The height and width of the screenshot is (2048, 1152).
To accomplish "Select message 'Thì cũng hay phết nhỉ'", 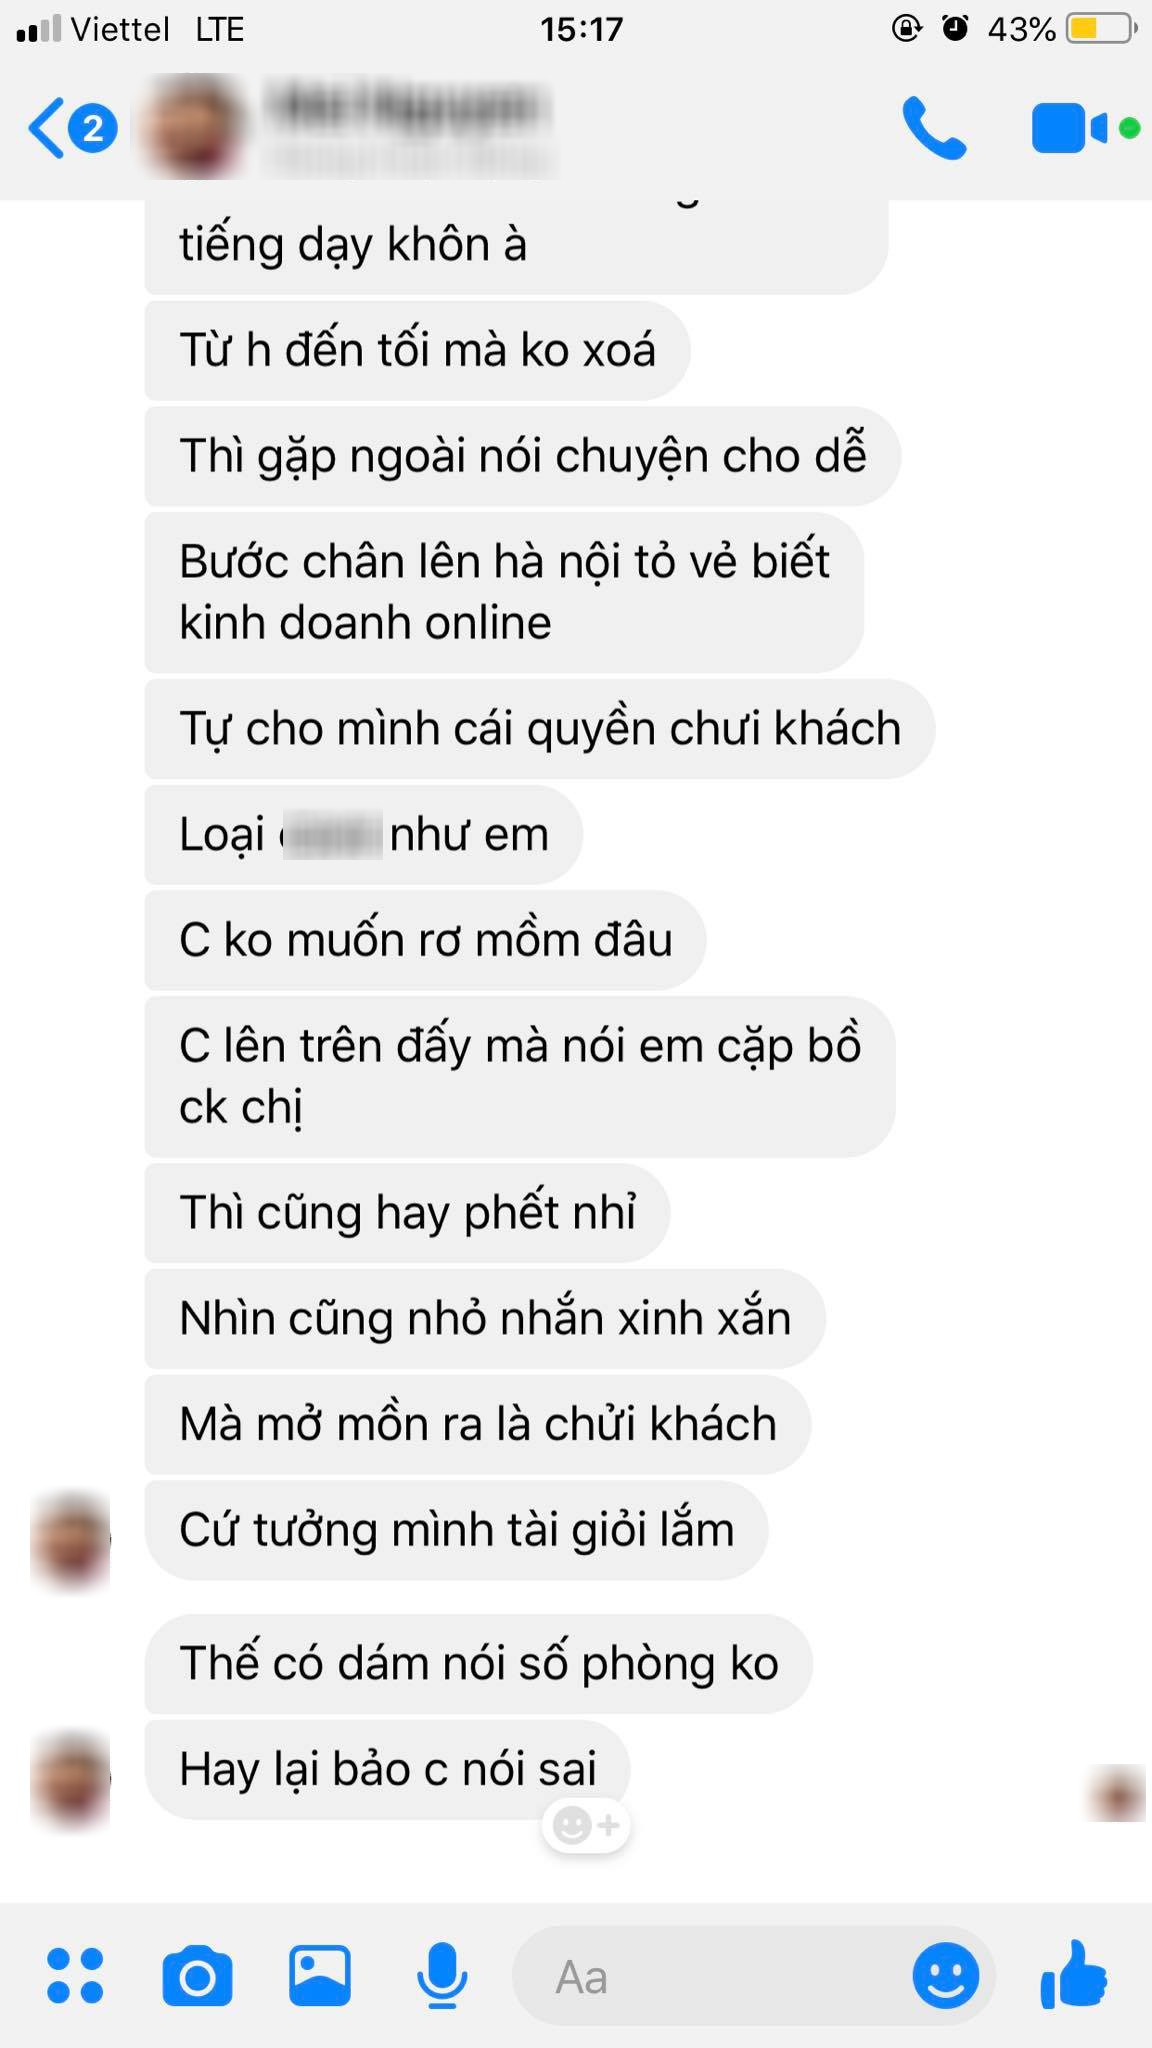I will coord(407,1212).
